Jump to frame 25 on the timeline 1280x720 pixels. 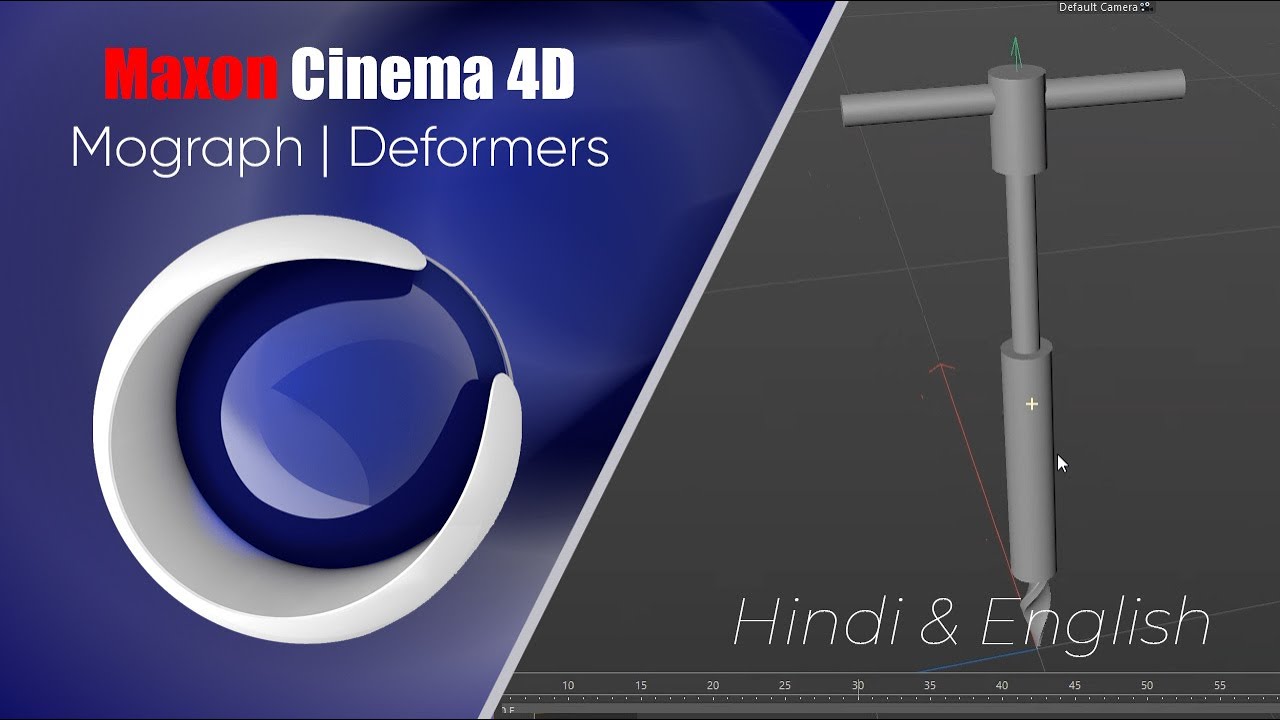785,686
